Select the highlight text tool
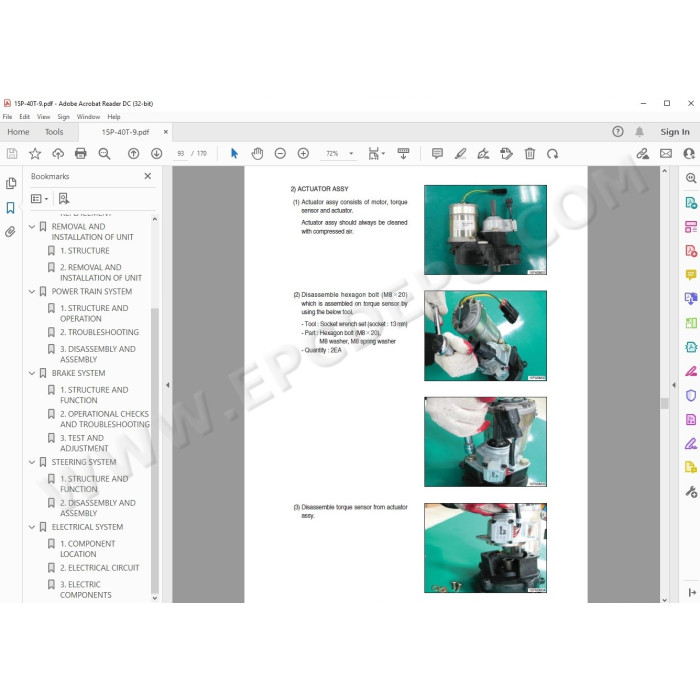This screenshot has width=700, height=700. [460, 154]
